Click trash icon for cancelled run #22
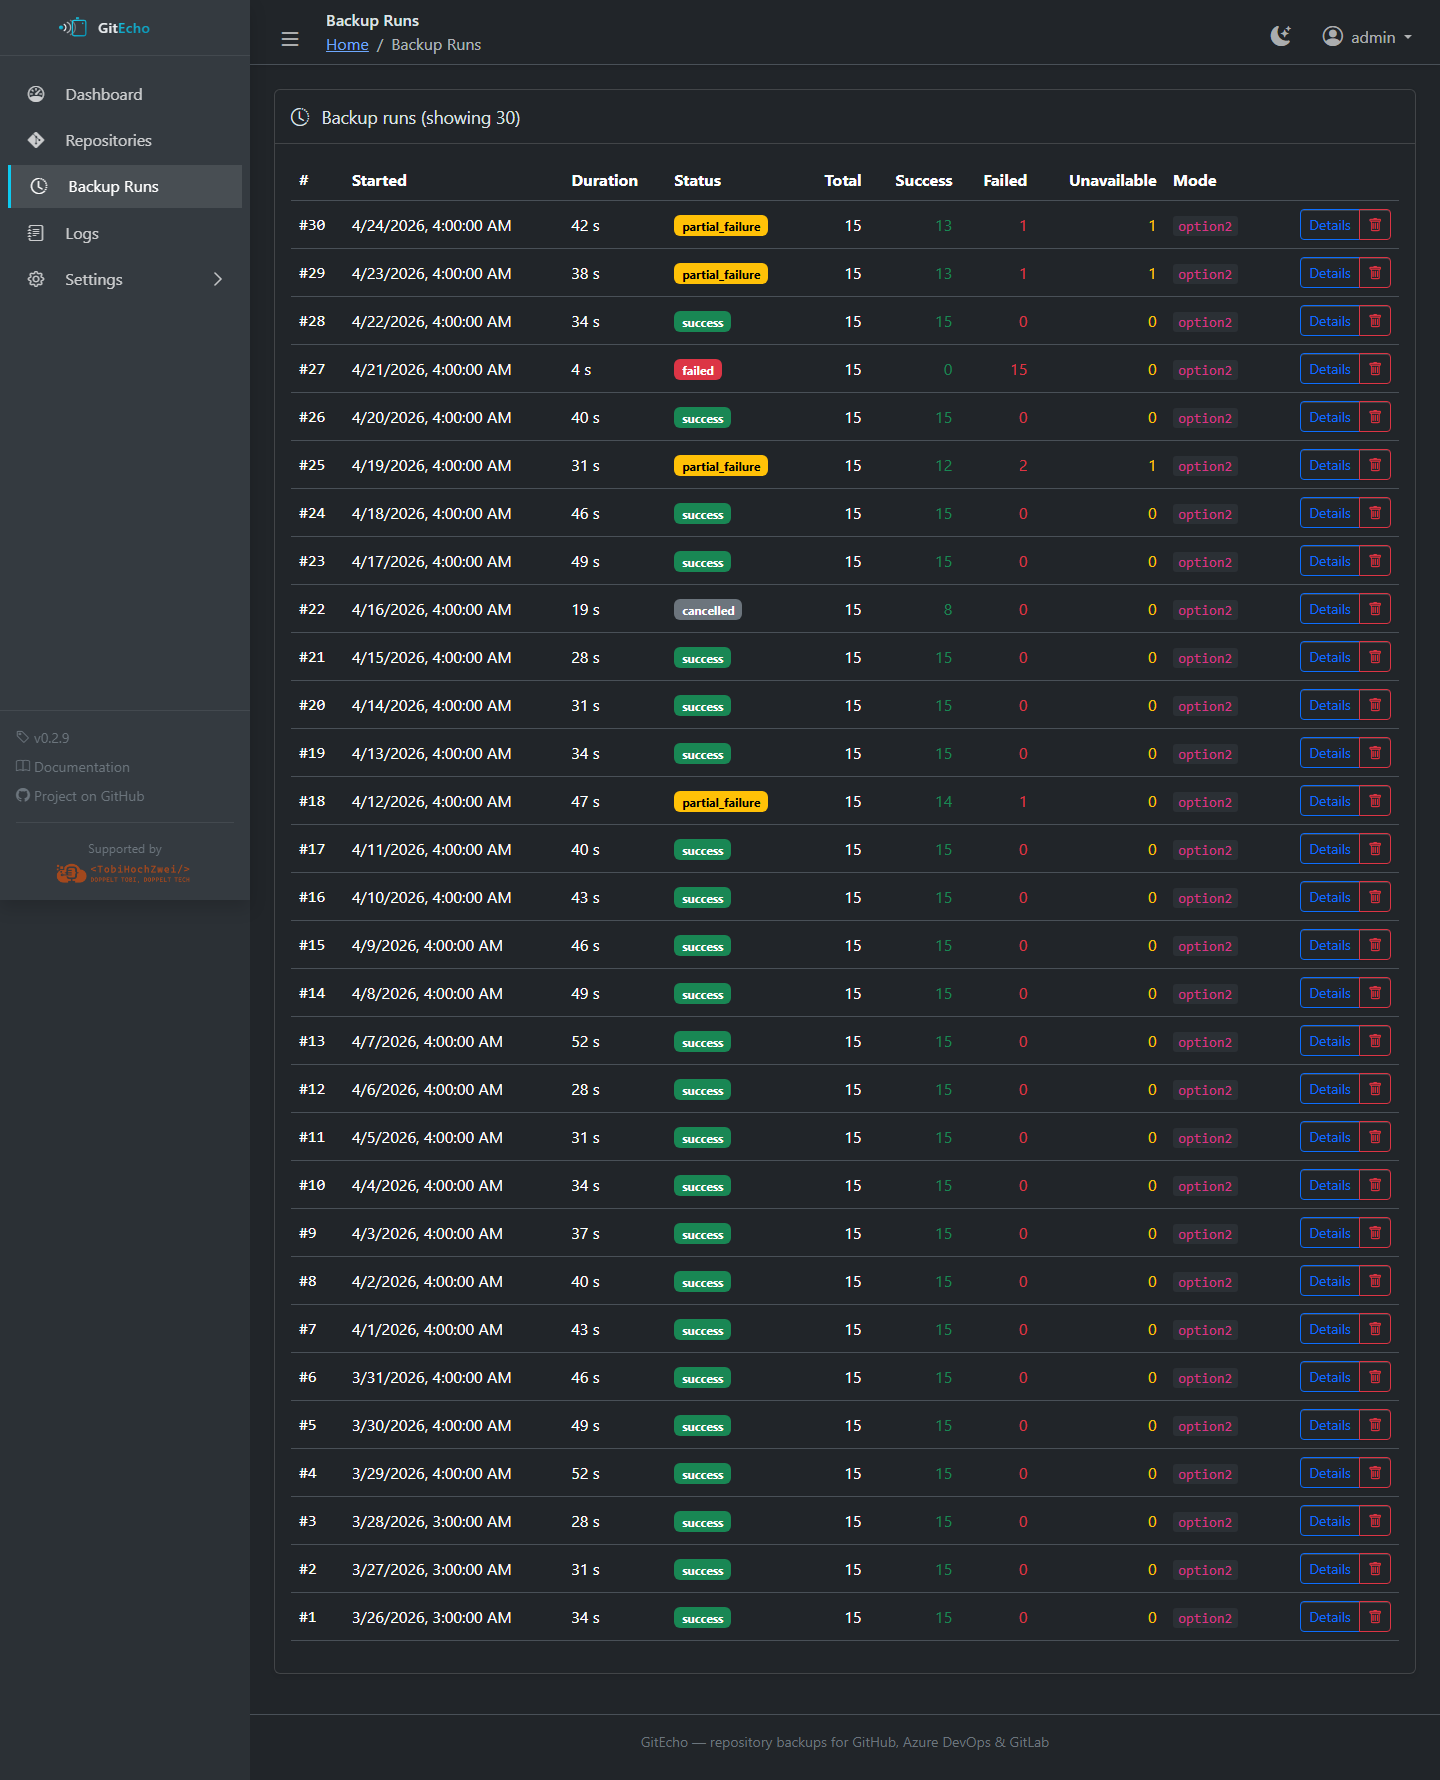This screenshot has height=1780, width=1440. [x=1375, y=610]
